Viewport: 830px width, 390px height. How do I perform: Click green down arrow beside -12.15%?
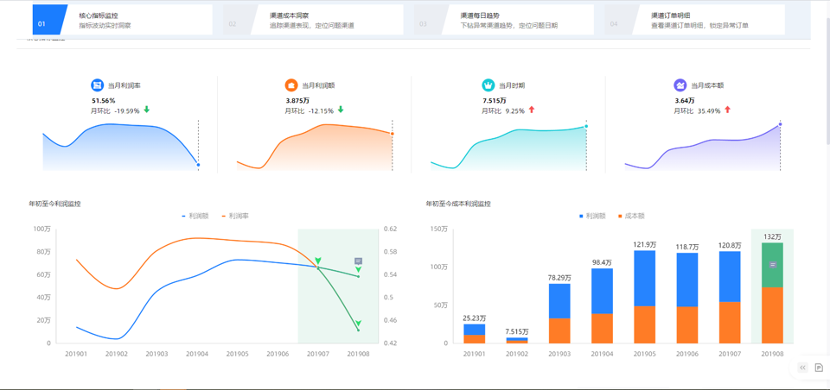340,110
